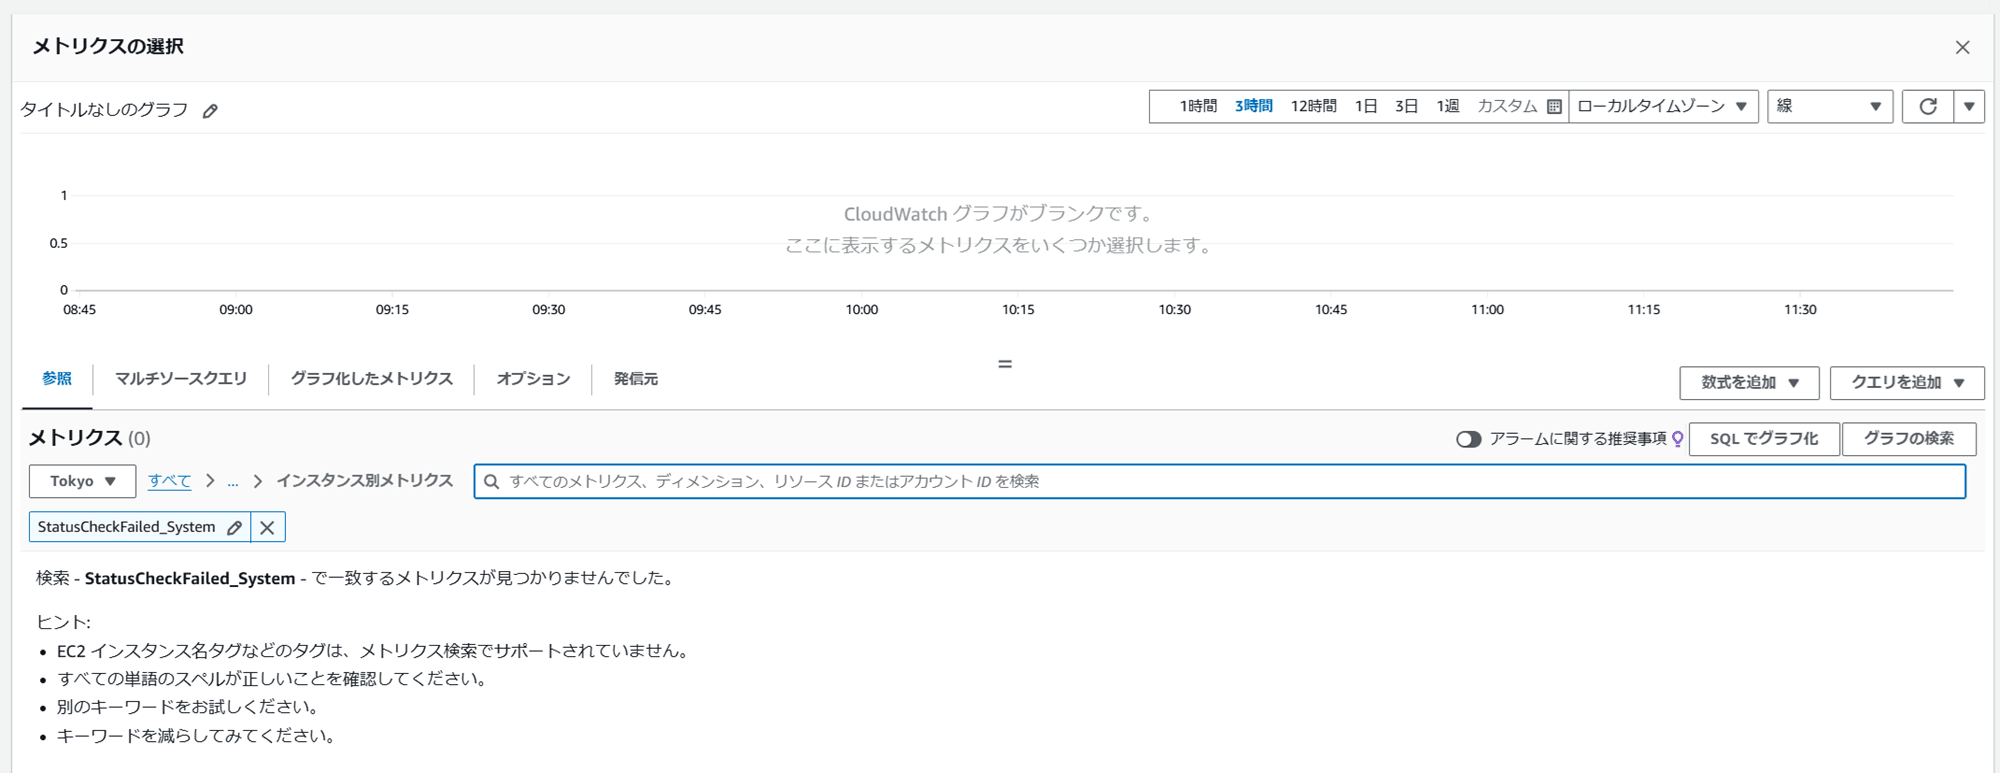Open the add math expression dropdown

click(1749, 383)
